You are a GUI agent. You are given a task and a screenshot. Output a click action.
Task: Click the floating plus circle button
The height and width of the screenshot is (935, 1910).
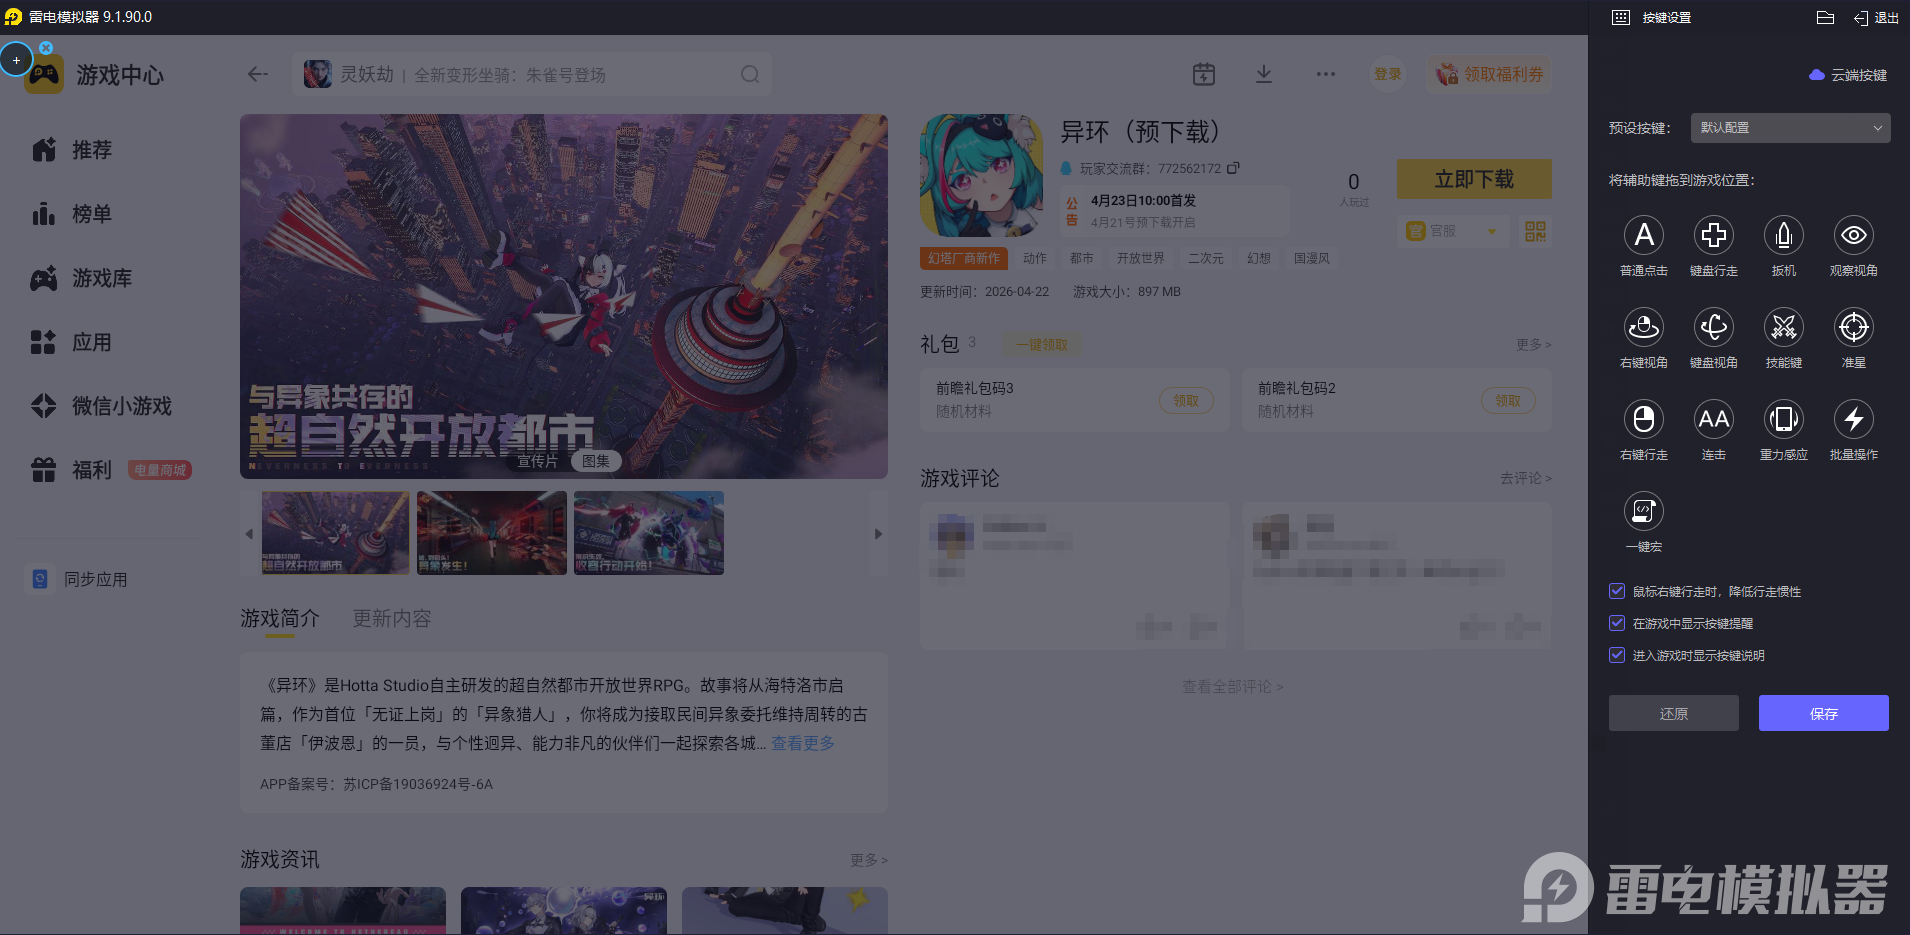16,60
